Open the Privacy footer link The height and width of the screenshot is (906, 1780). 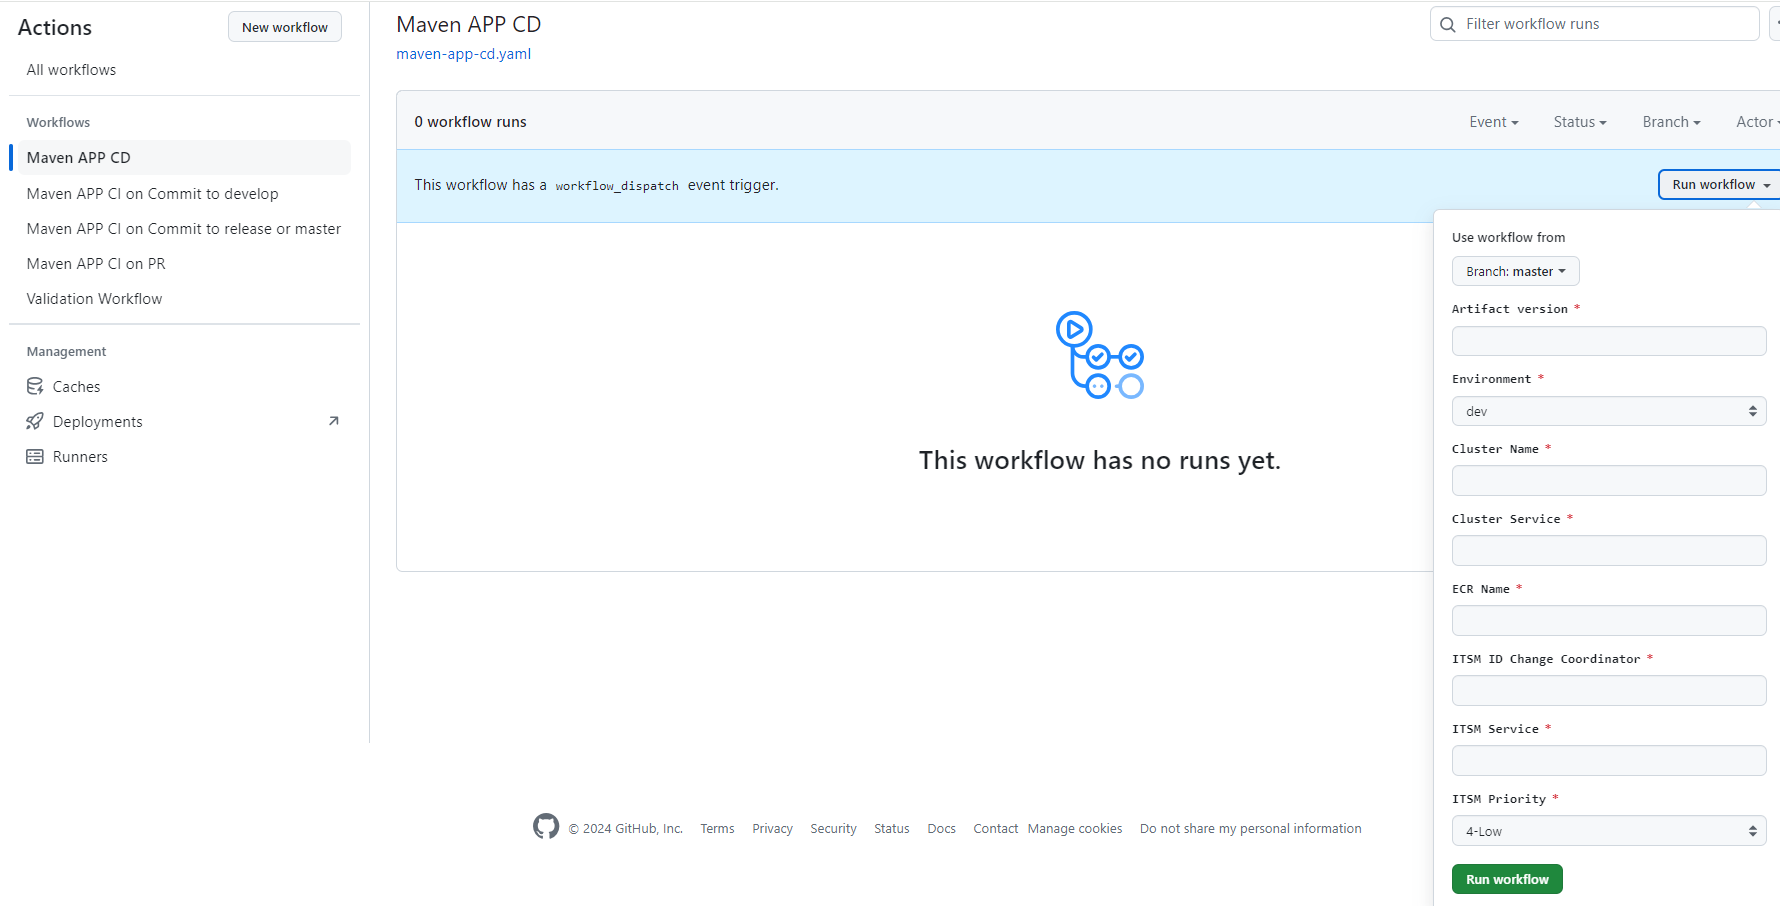tap(772, 829)
